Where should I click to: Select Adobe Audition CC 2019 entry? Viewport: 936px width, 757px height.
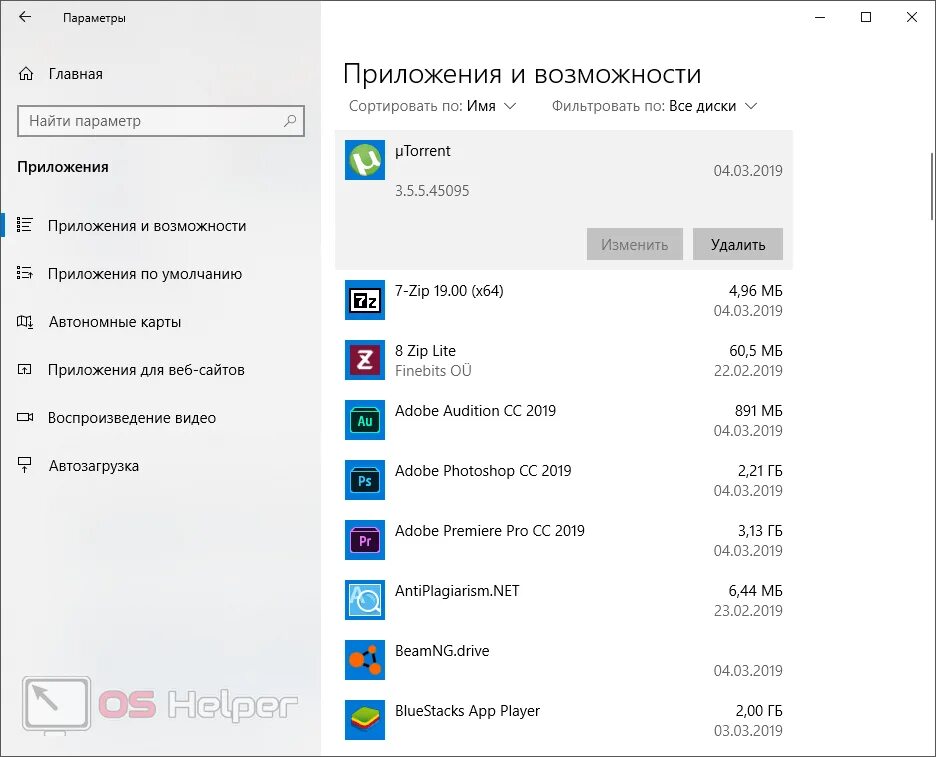coord(564,420)
